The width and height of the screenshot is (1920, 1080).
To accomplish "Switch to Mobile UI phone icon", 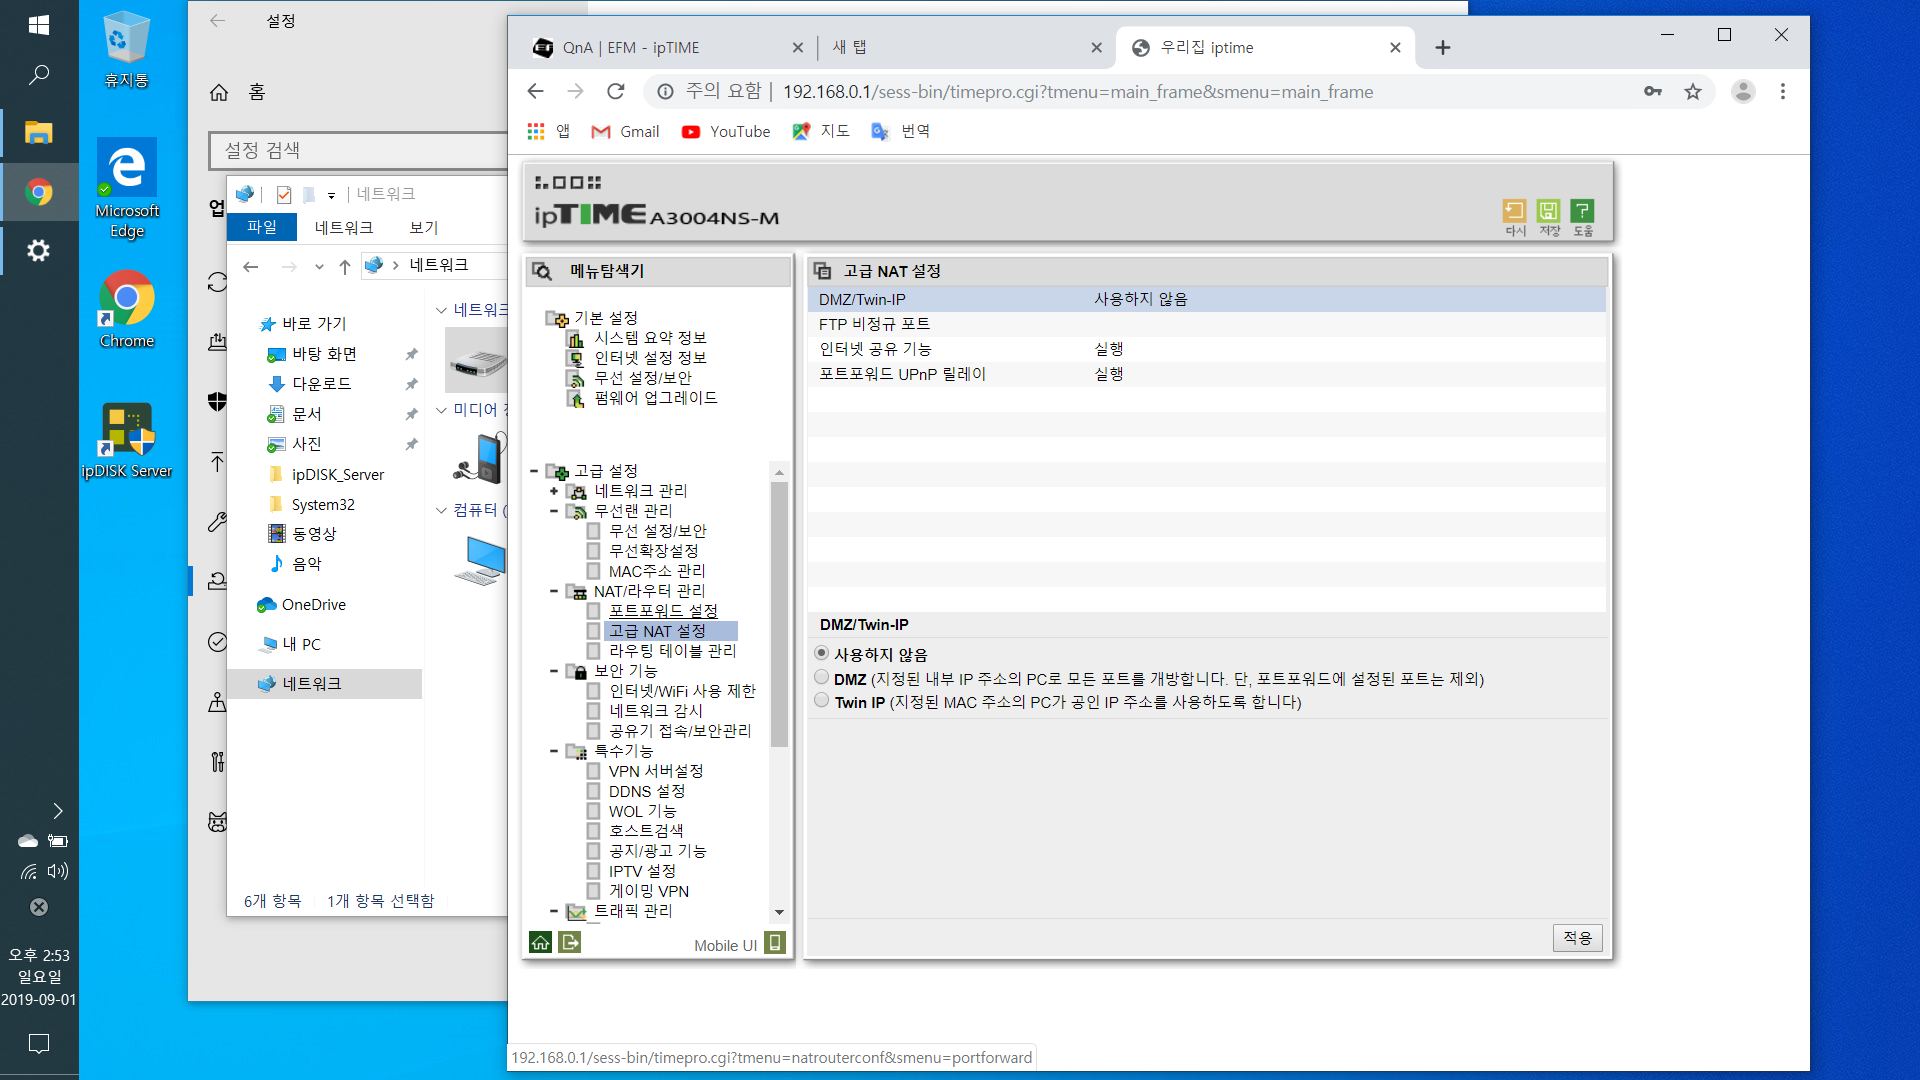I will coord(775,942).
